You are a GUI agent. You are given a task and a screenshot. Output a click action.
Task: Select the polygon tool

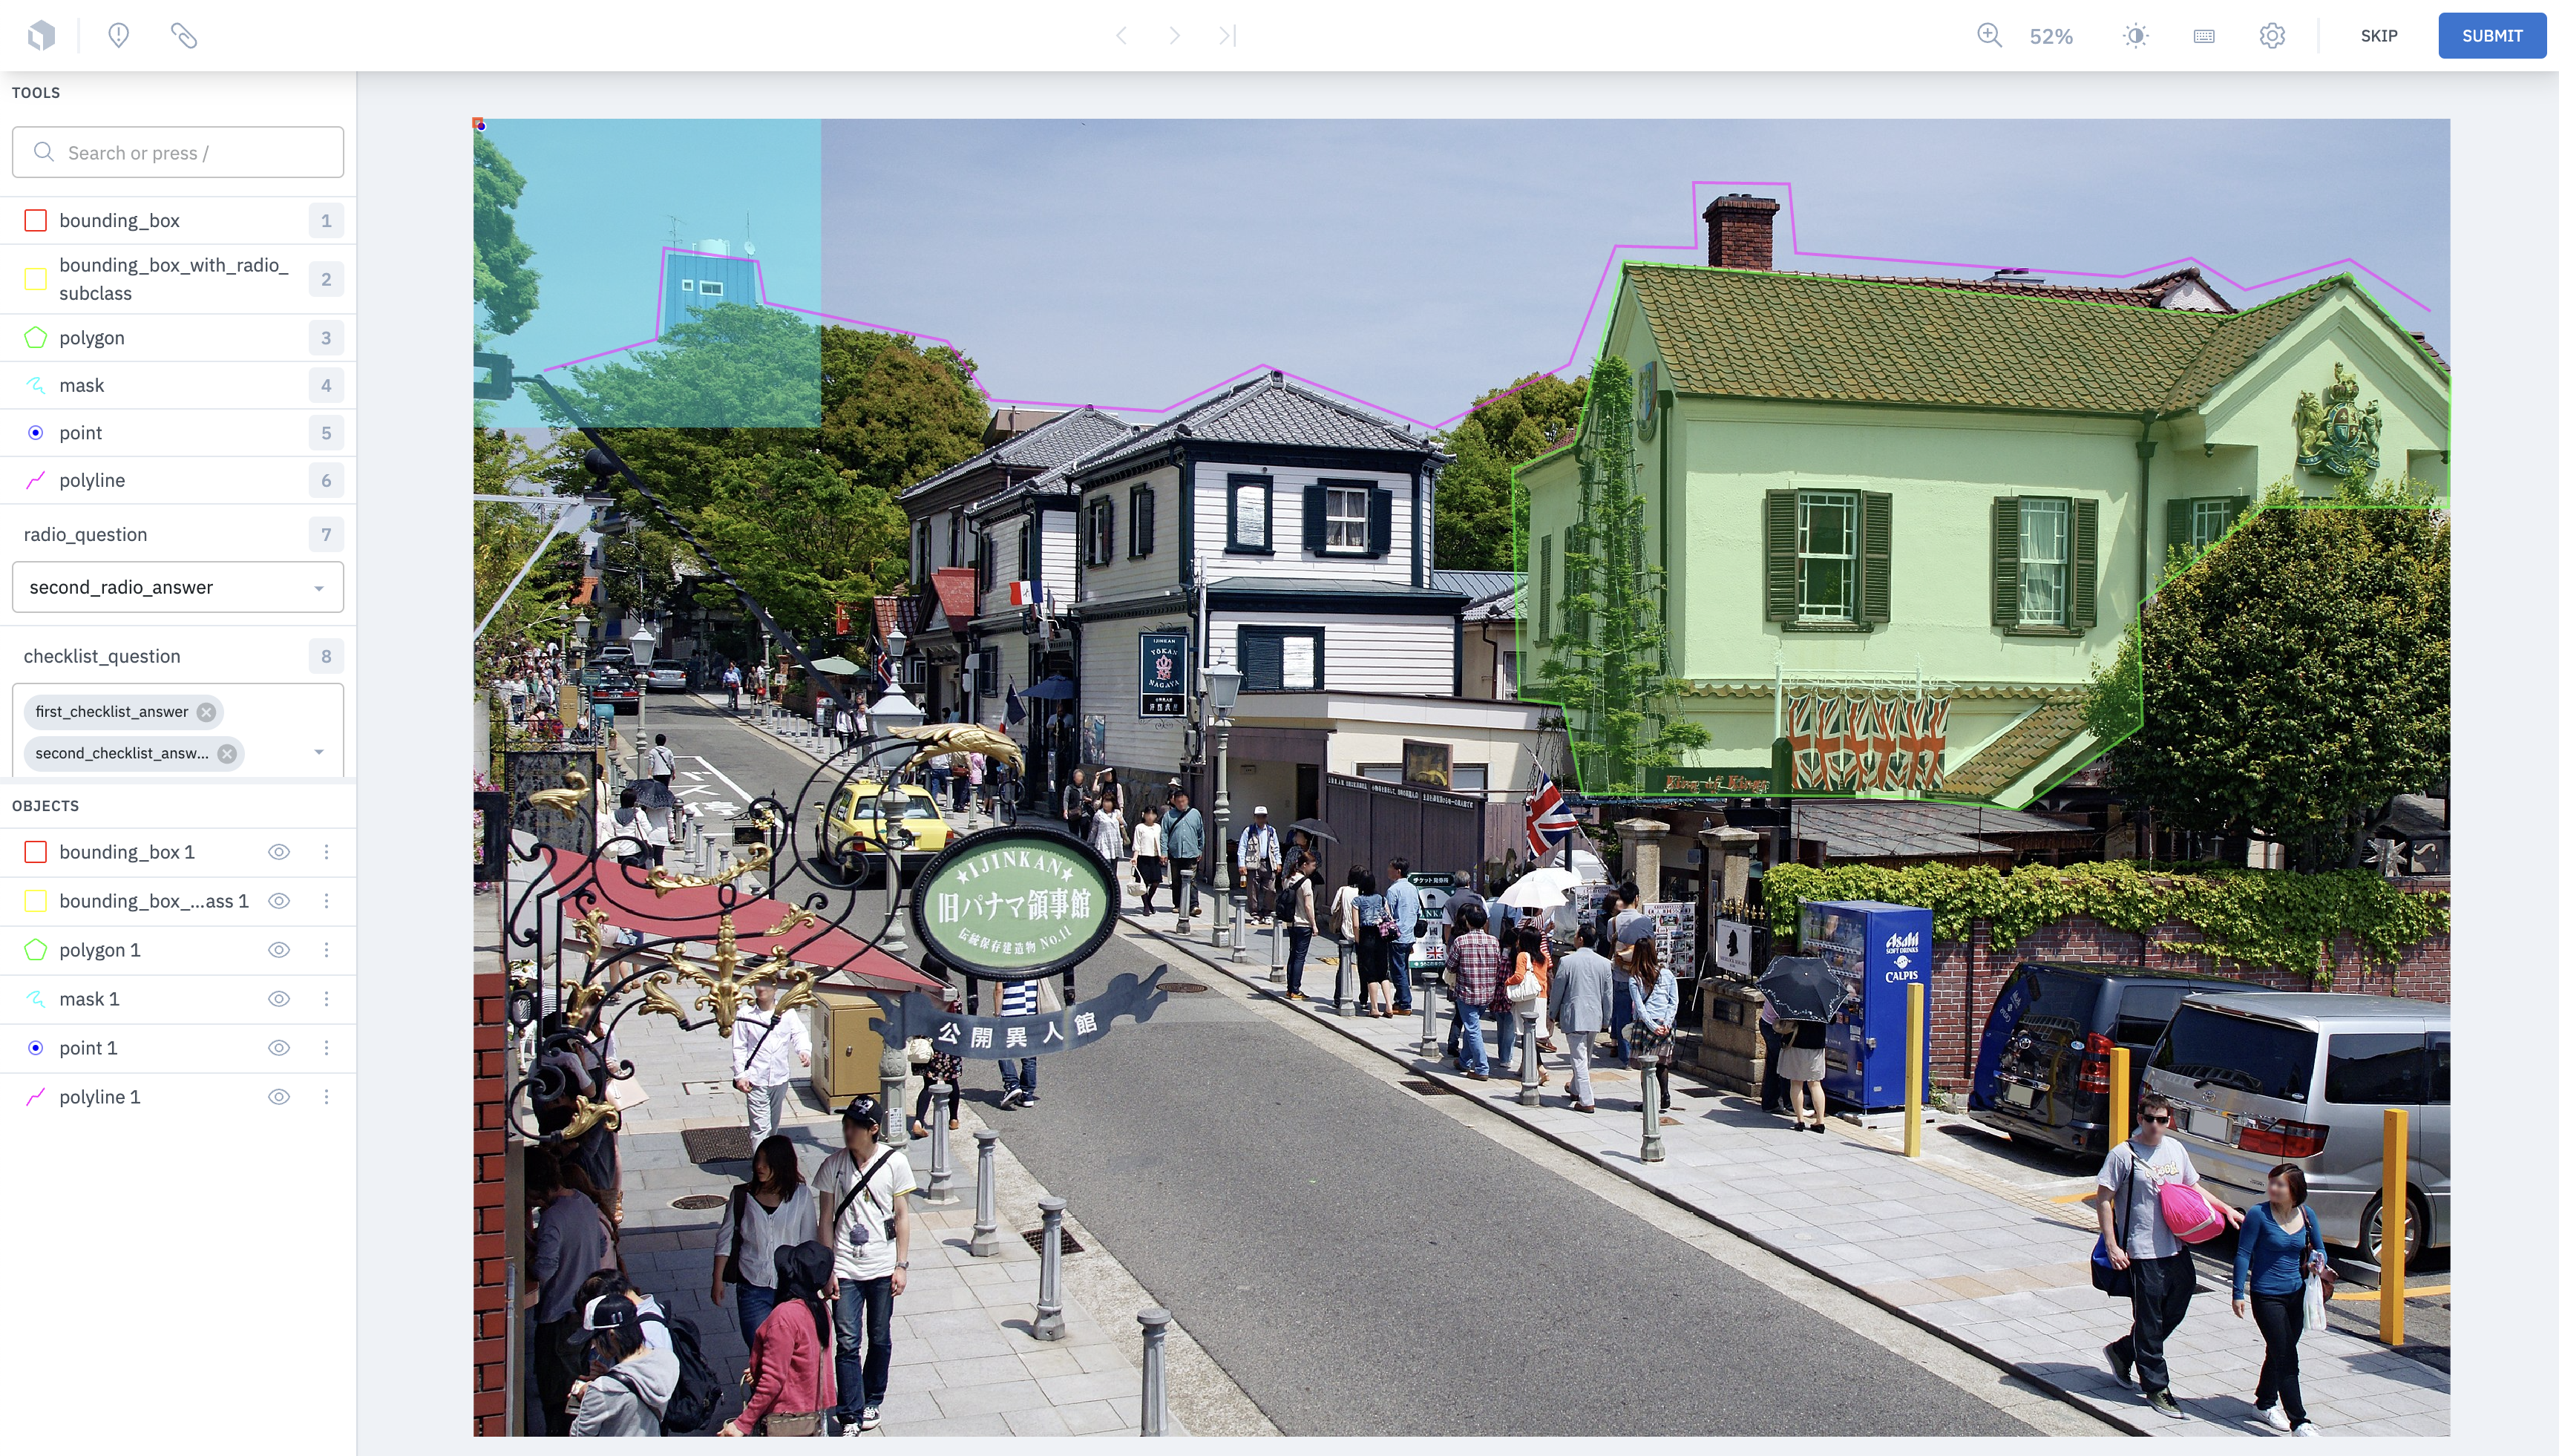pyautogui.click(x=91, y=338)
